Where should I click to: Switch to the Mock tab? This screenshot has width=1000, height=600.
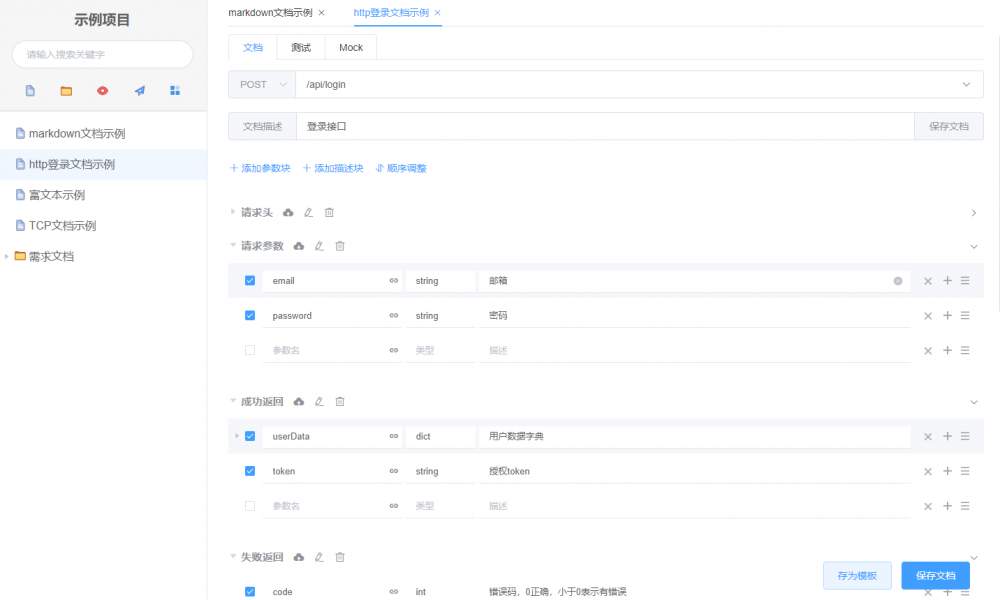350,48
